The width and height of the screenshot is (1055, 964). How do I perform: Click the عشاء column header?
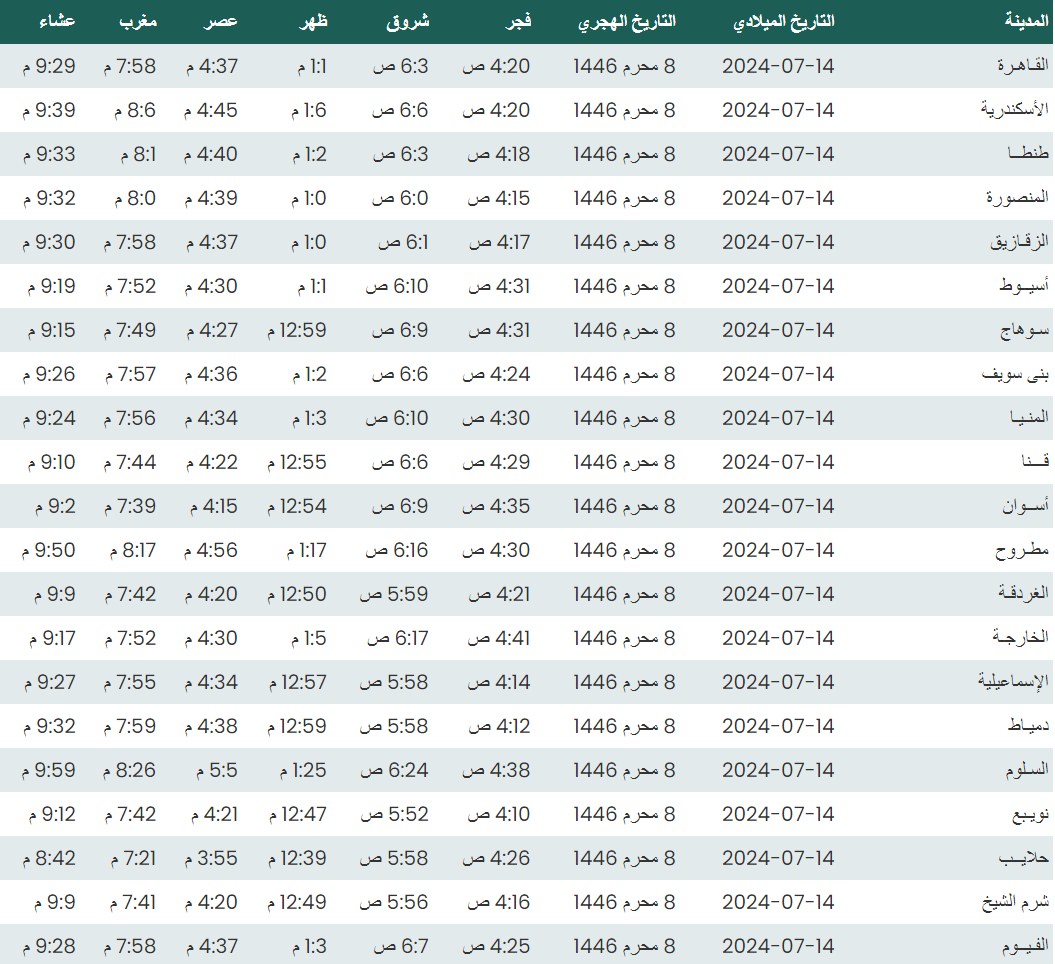pos(56,21)
